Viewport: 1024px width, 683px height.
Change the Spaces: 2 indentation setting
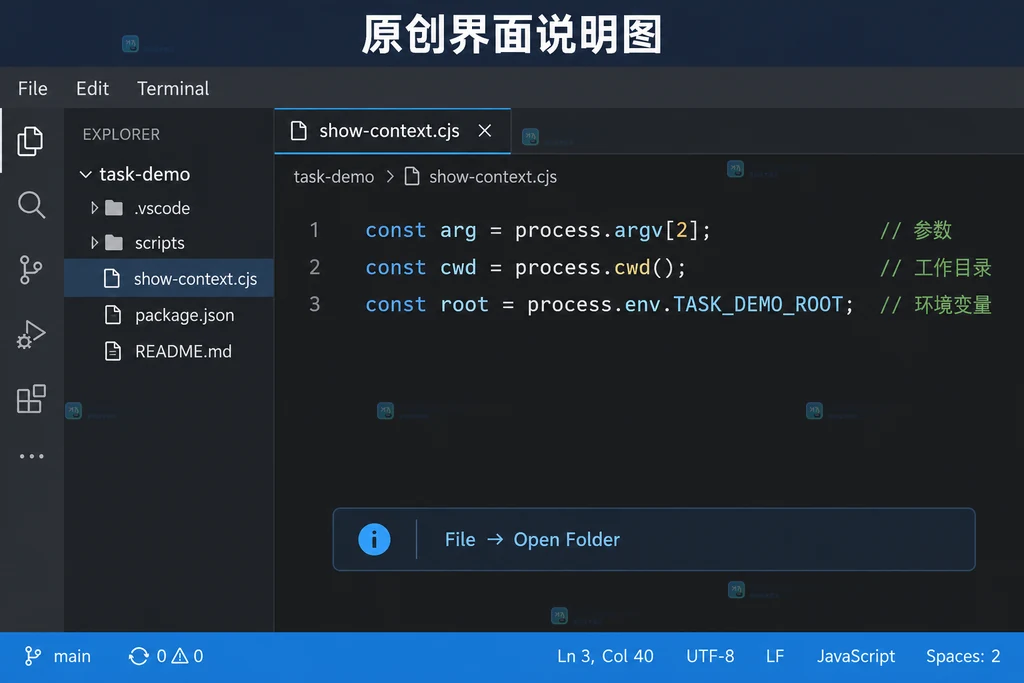click(x=963, y=656)
